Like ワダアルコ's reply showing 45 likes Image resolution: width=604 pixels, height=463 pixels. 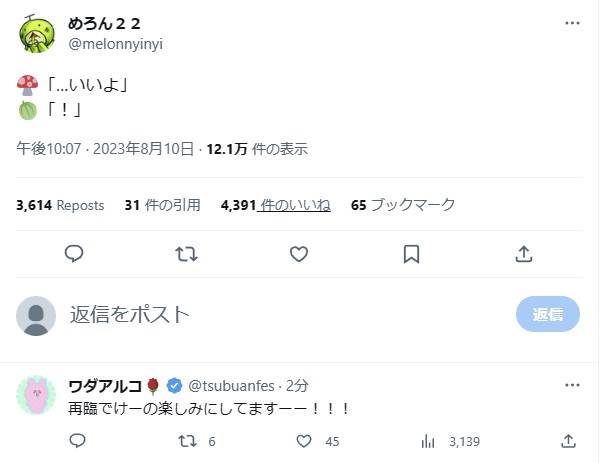307,441
